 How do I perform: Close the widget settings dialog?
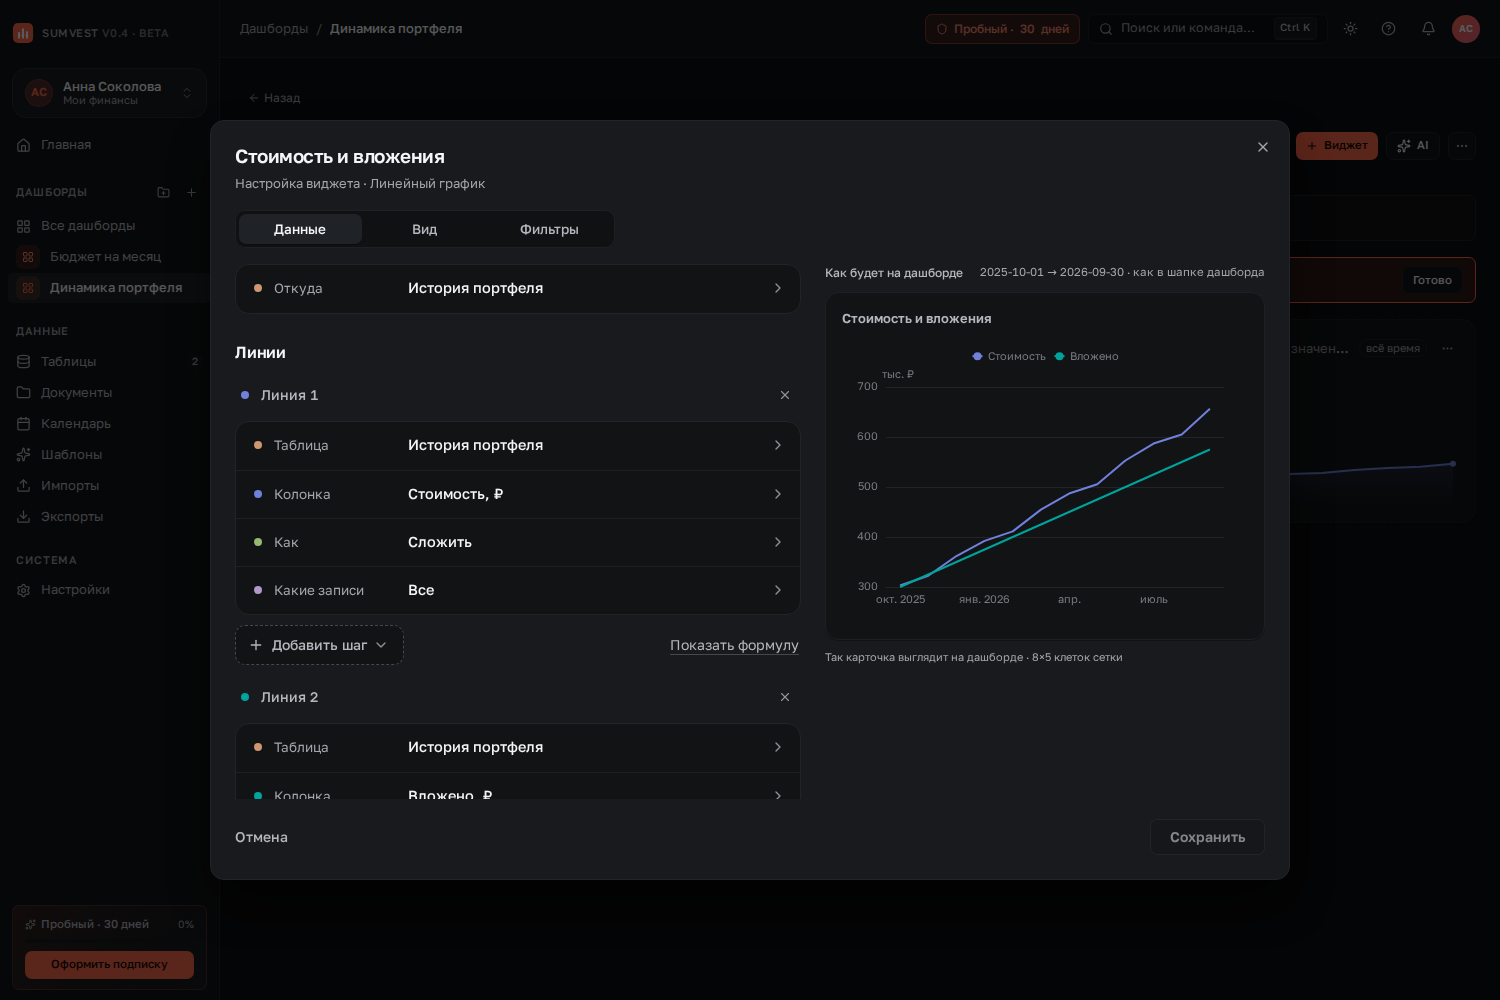tap(1263, 147)
